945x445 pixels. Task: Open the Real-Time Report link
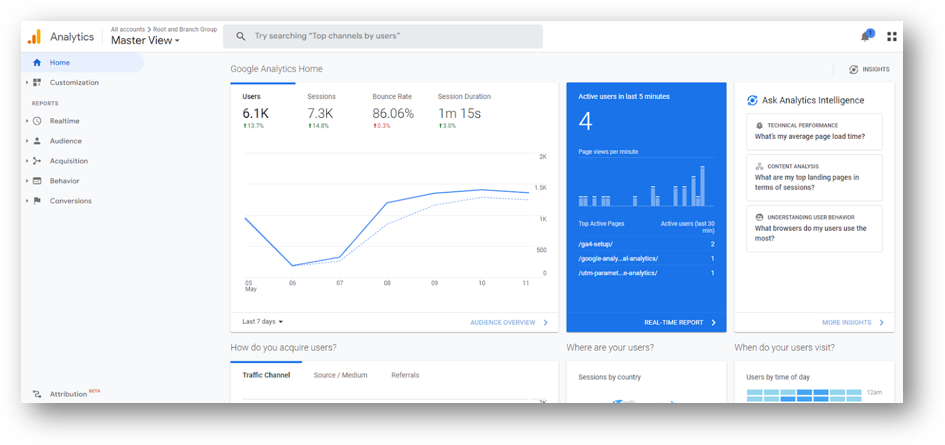674,323
